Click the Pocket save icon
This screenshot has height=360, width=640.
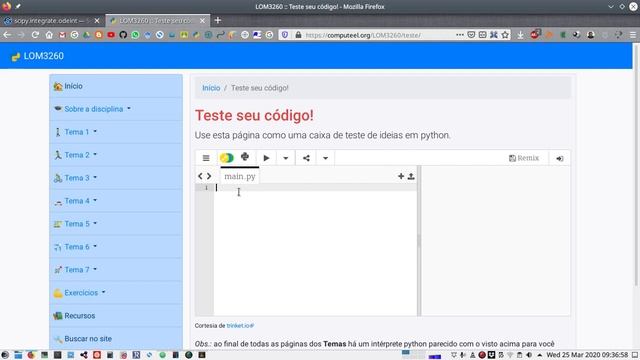(471, 35)
